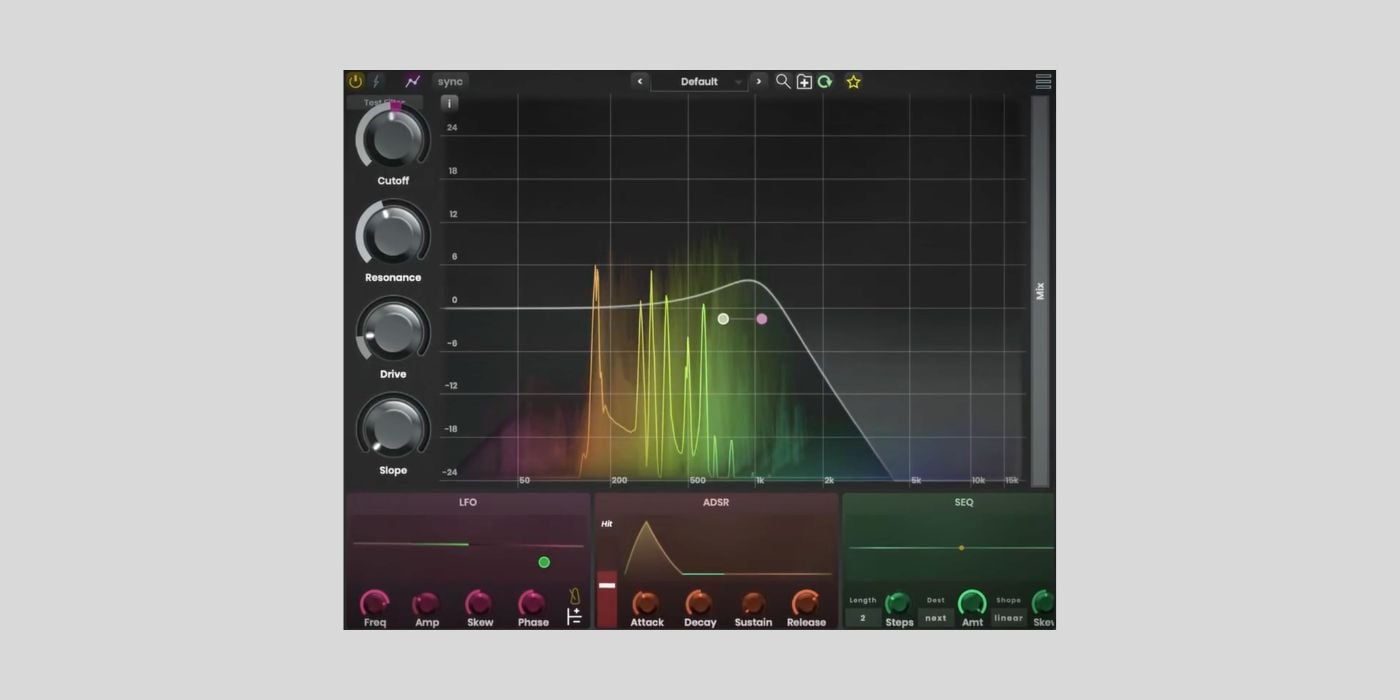Click the magnifier search presets icon
This screenshot has width=1400, height=700.
783,82
